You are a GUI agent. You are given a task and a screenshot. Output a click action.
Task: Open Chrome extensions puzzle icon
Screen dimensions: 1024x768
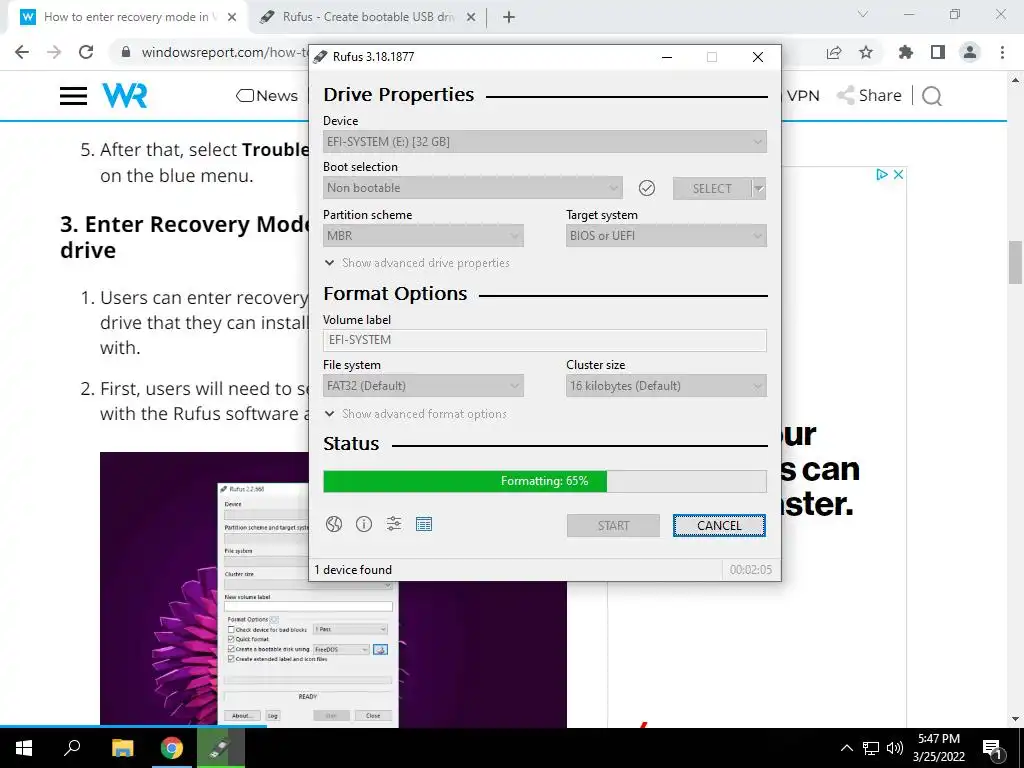[x=905, y=52]
